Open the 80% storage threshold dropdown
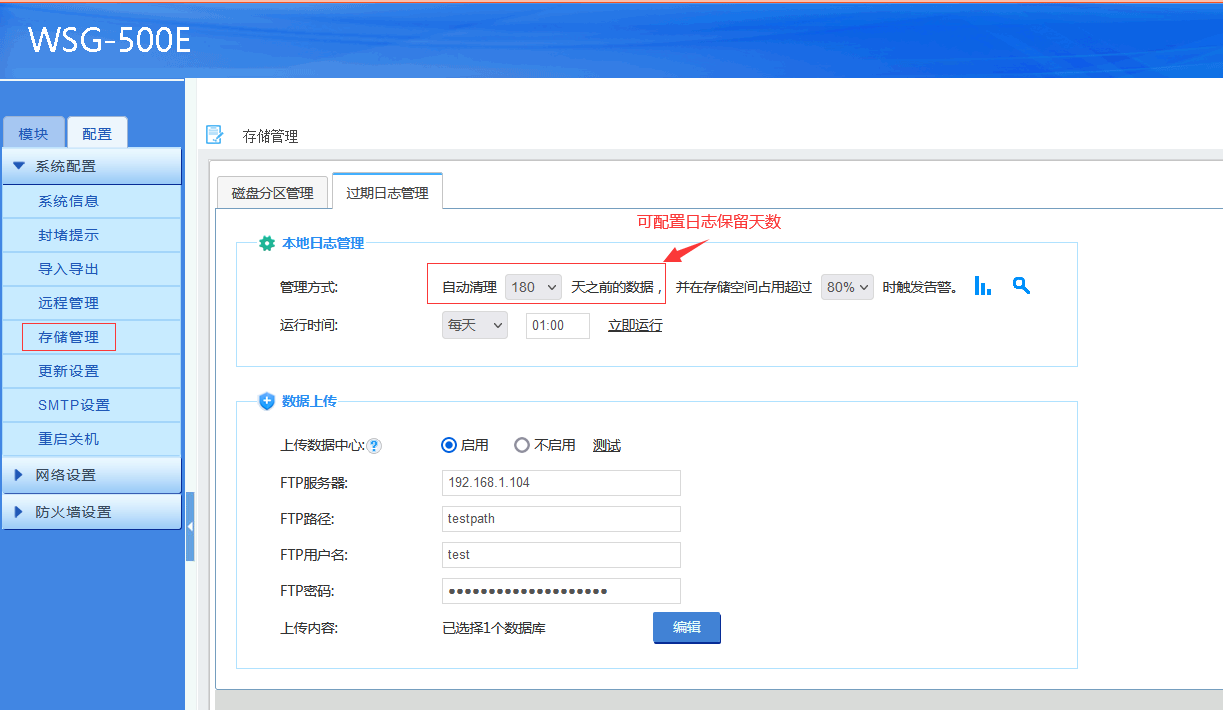The width and height of the screenshot is (1223, 710). (x=847, y=287)
